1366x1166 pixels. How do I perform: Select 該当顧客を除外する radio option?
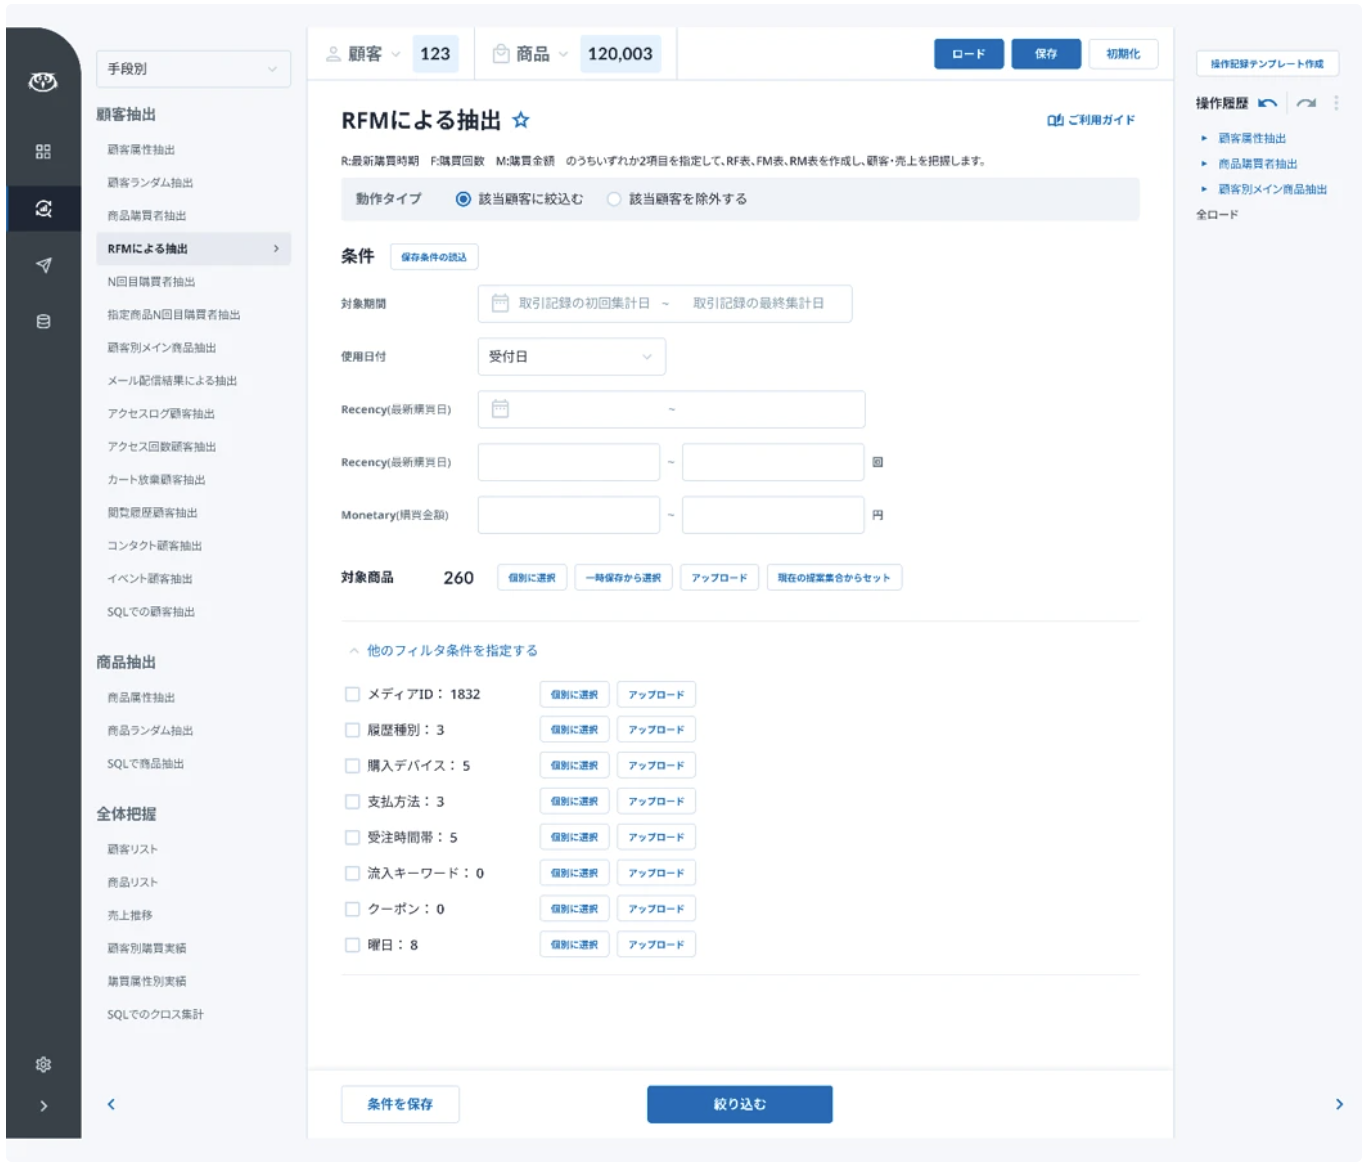pos(614,199)
